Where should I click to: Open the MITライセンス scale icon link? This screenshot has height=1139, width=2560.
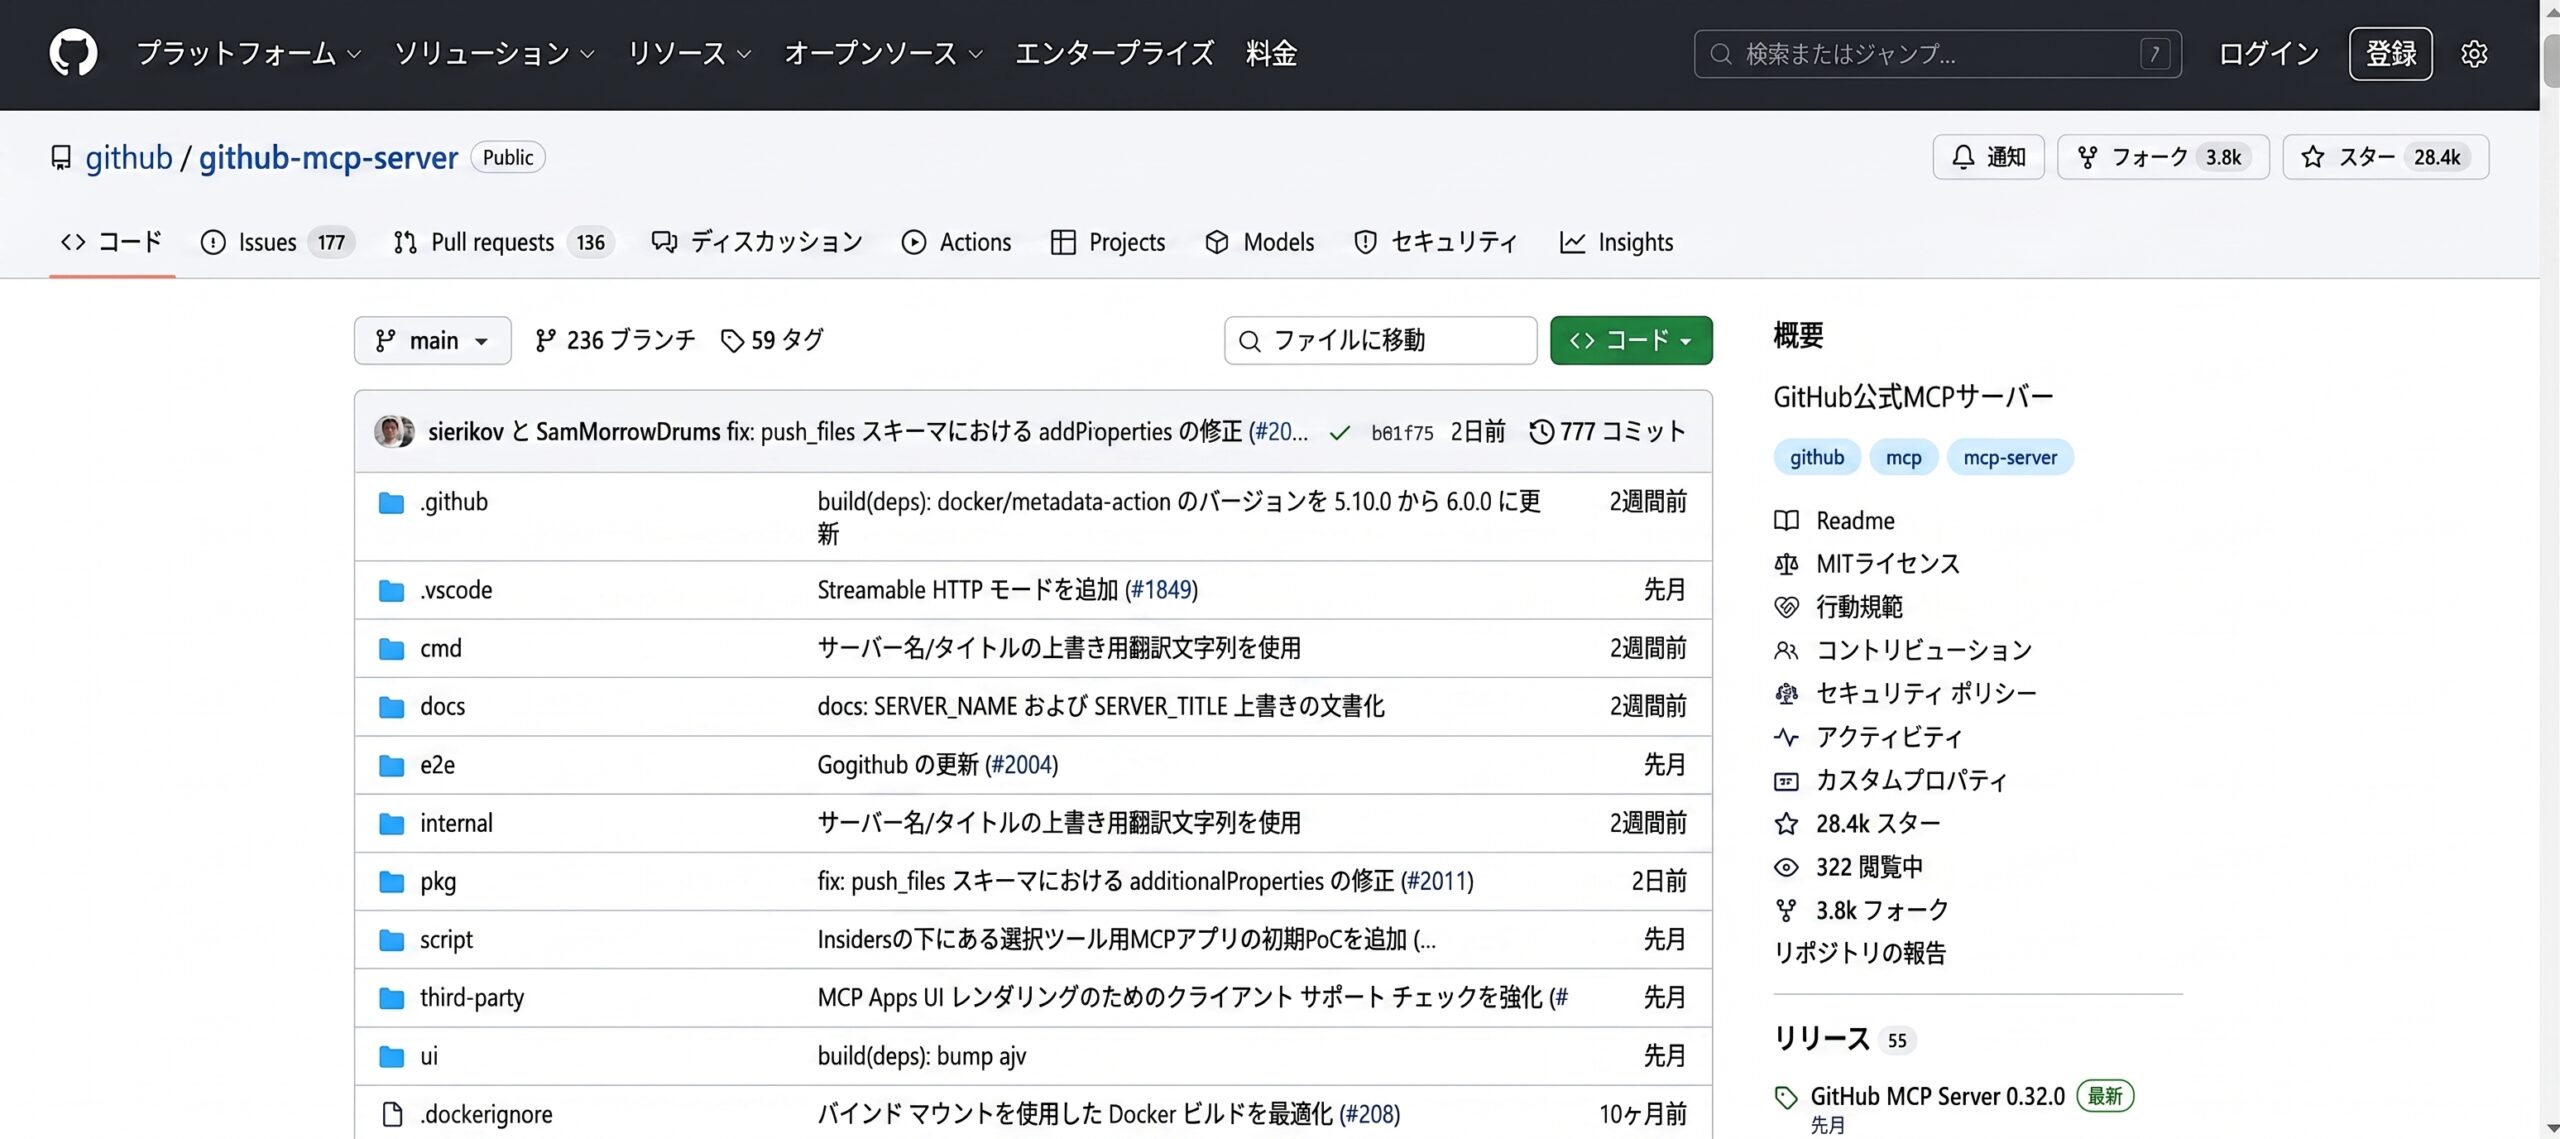pos(1786,564)
